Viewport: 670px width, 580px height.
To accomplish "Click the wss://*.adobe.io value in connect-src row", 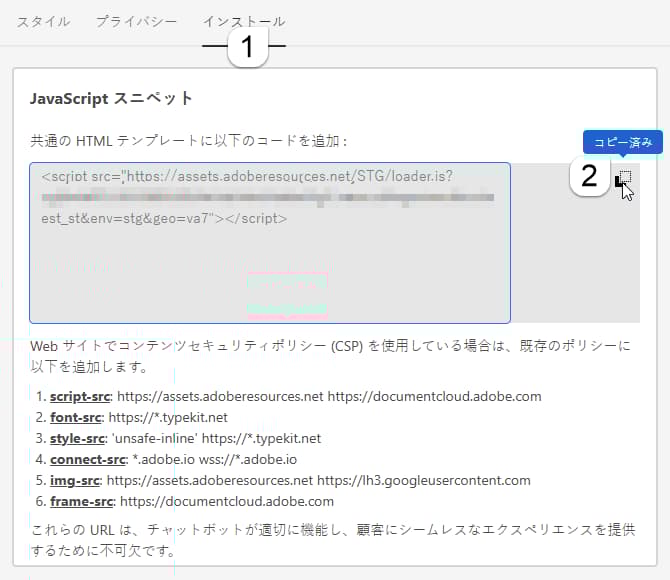I will coord(248,459).
